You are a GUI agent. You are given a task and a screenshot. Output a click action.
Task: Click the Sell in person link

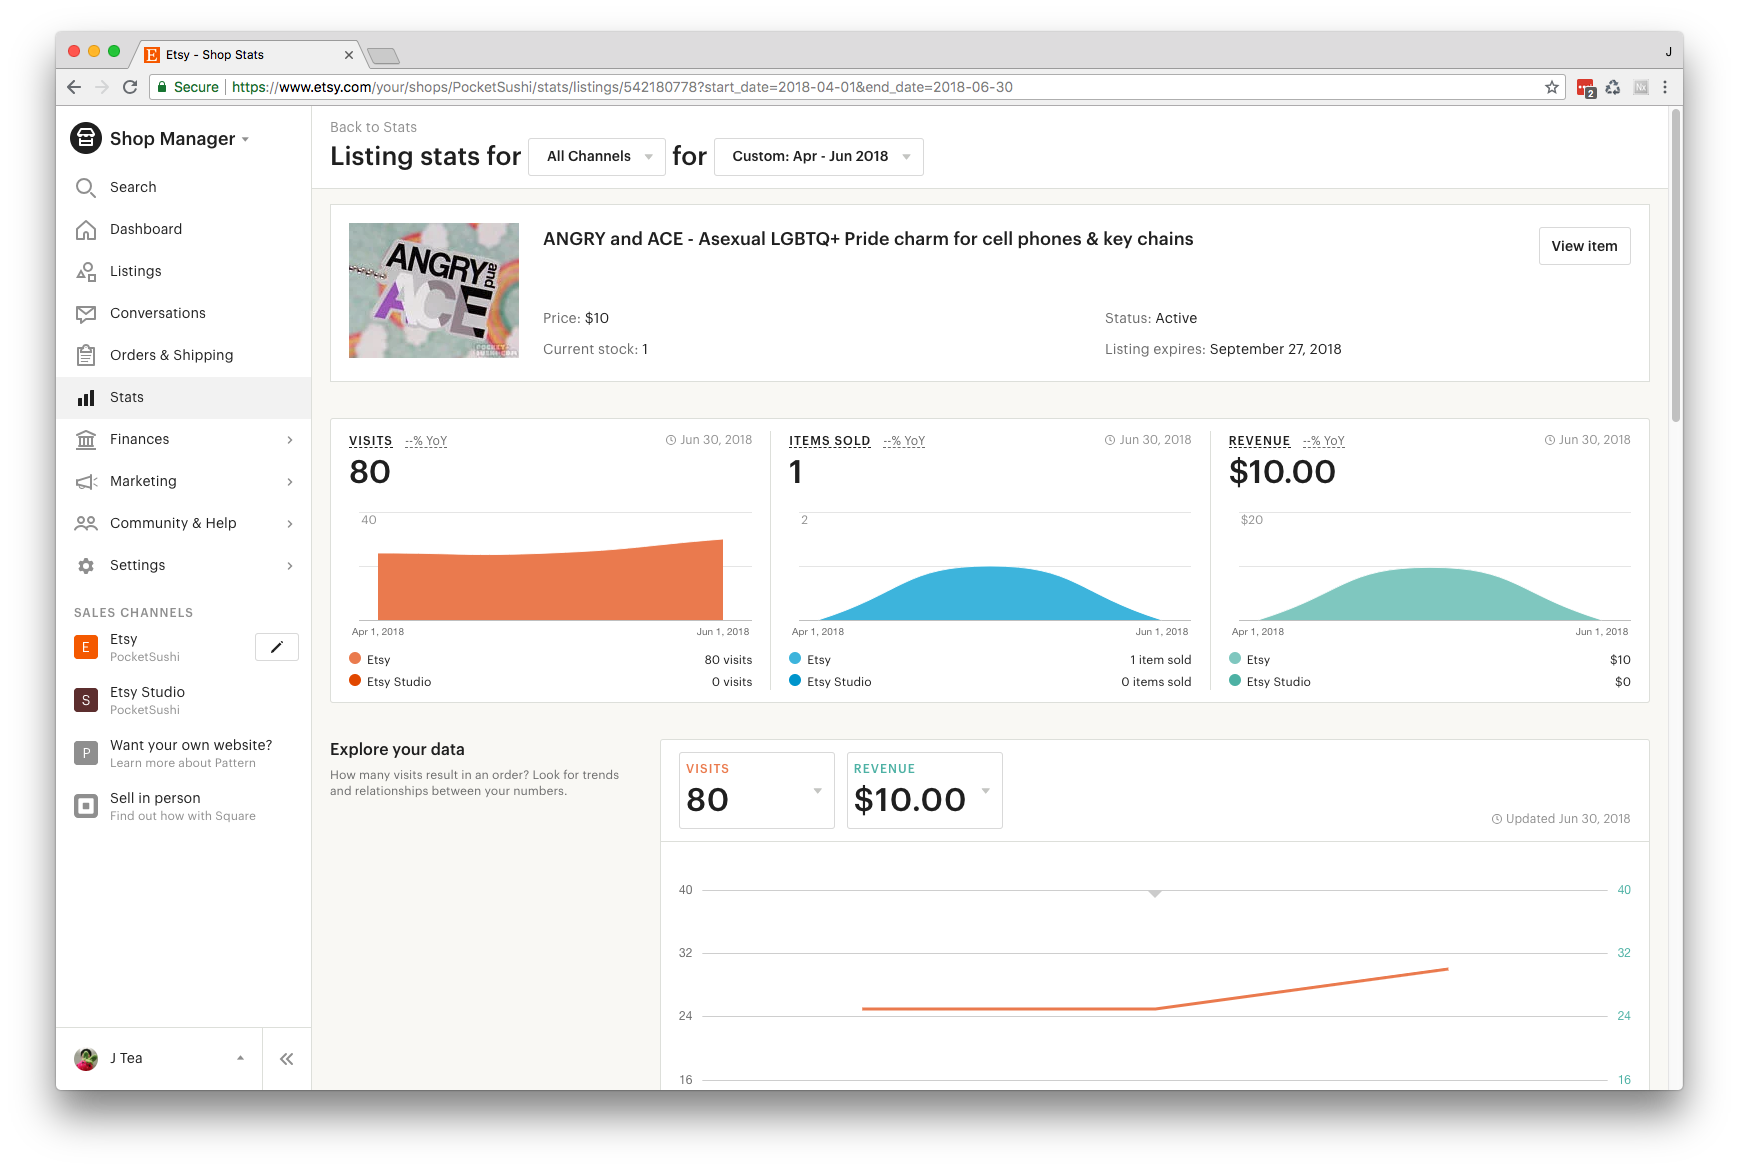(155, 798)
